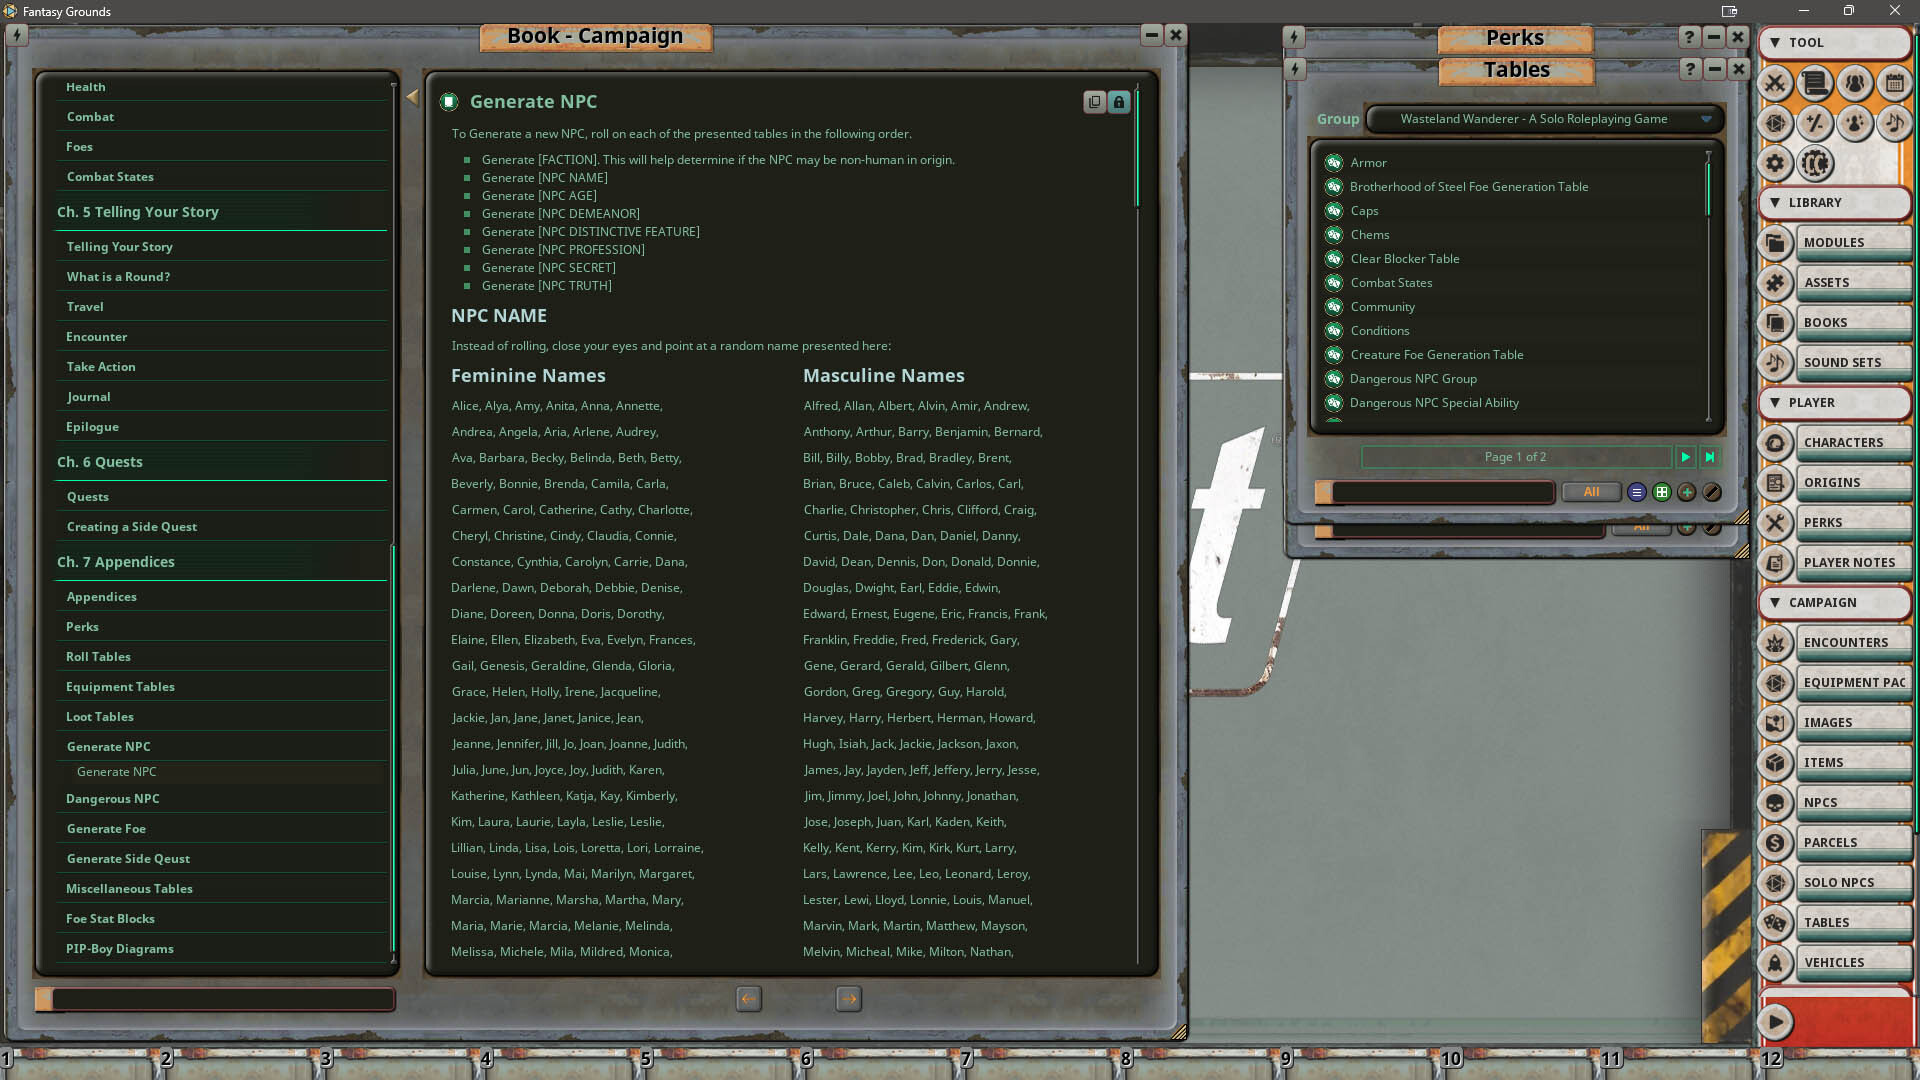This screenshot has height=1080, width=1920.
Task: Switch Tables window to grid view
Action: click(x=1662, y=492)
